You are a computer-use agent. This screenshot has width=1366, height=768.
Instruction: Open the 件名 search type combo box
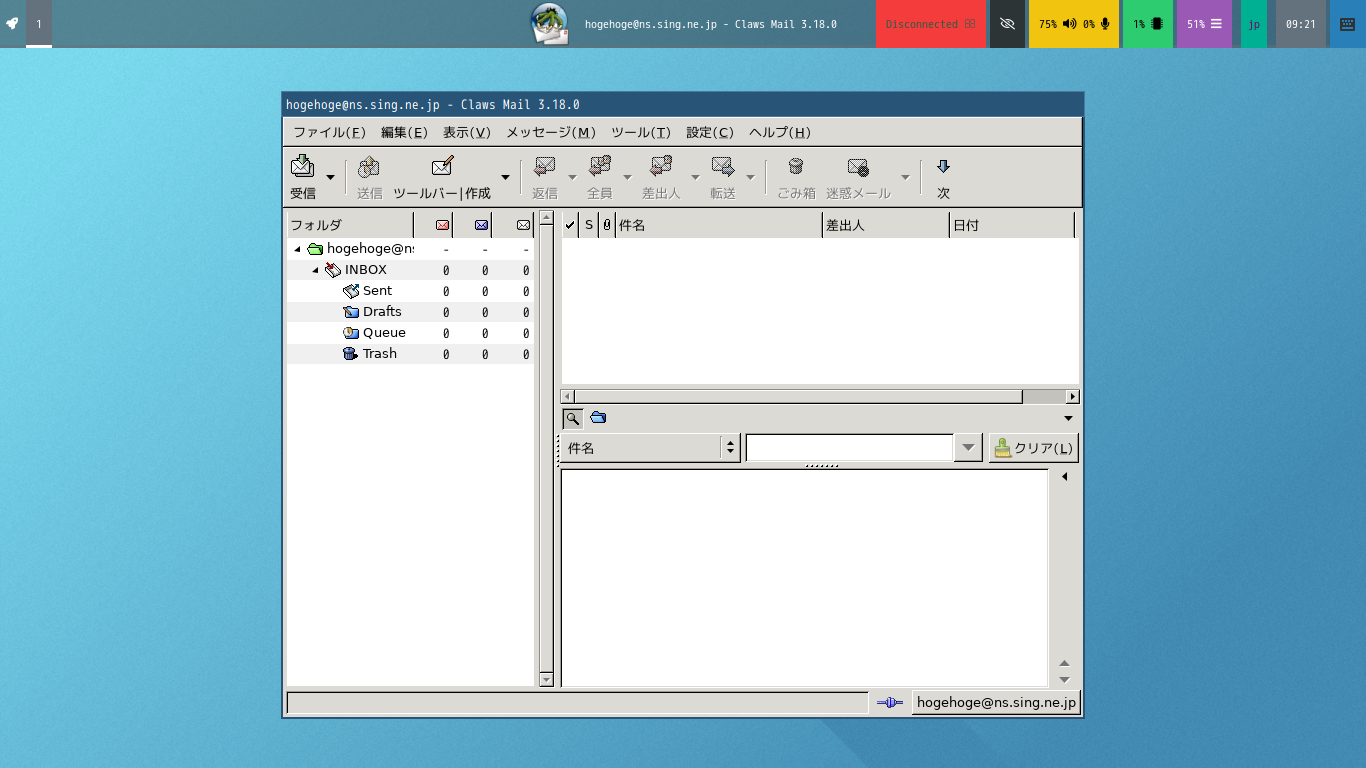[650, 448]
